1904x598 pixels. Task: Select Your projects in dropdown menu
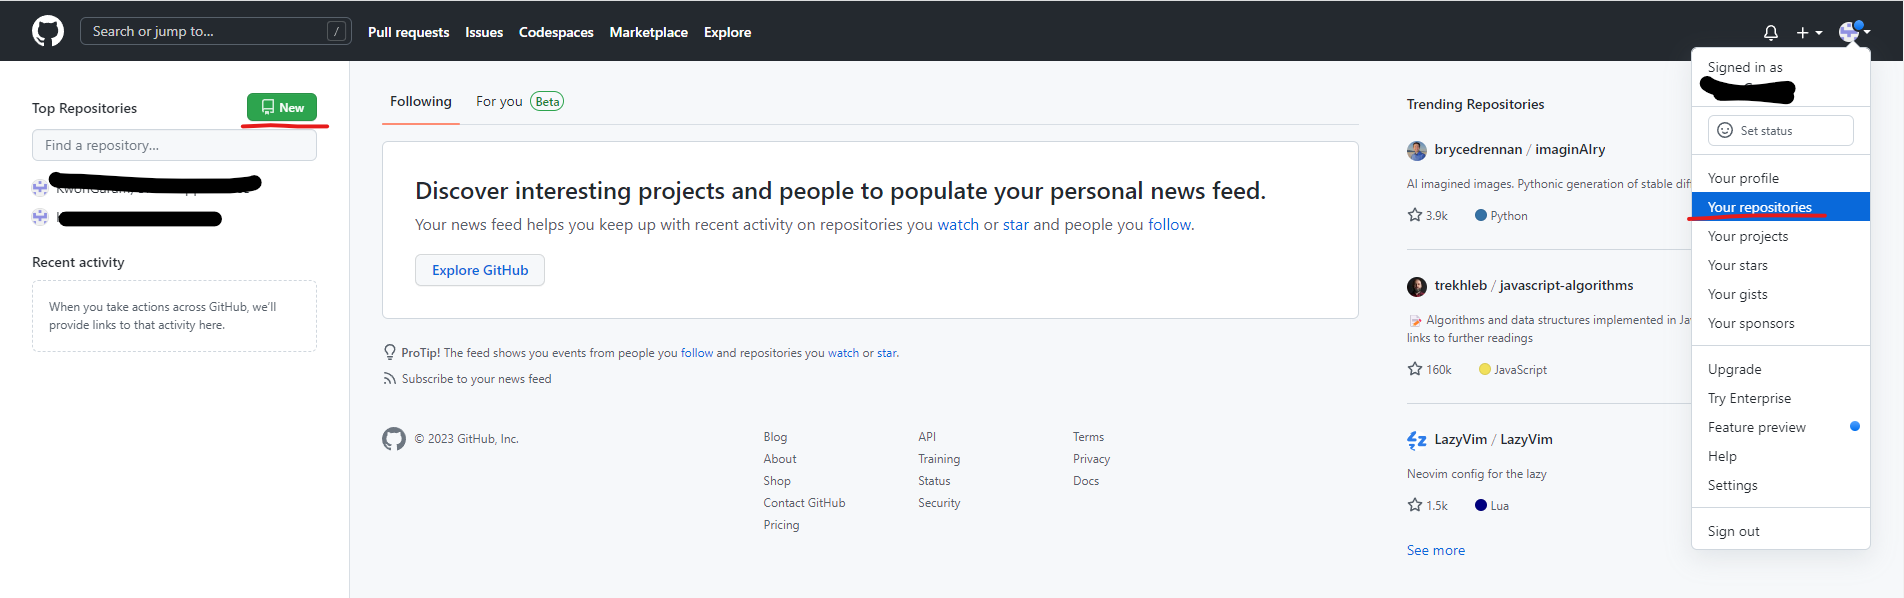[1781, 236]
